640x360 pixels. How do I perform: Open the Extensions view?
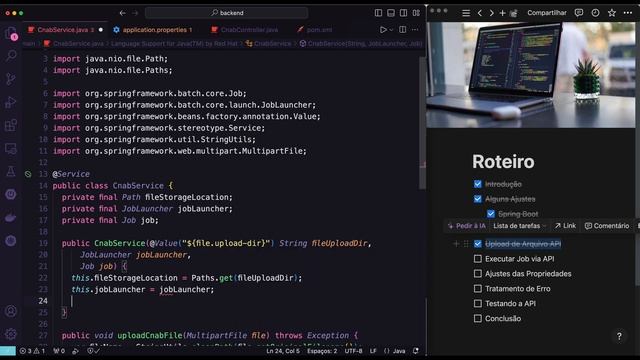pyautogui.click(x=11, y=125)
